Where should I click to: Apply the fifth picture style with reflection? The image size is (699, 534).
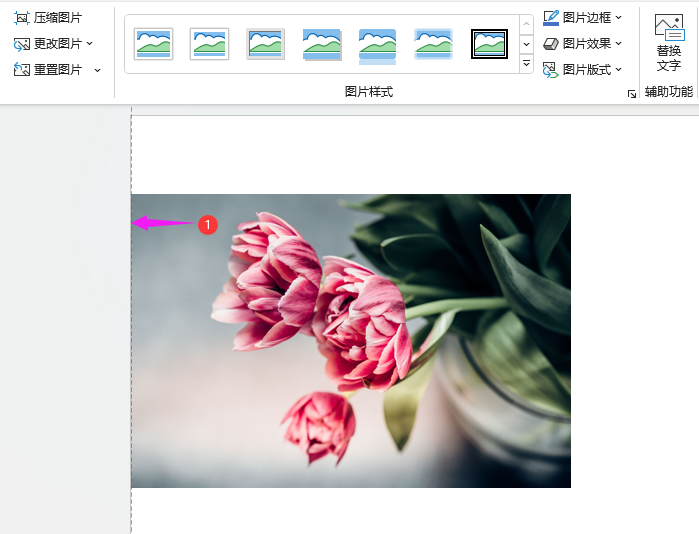[x=378, y=45]
